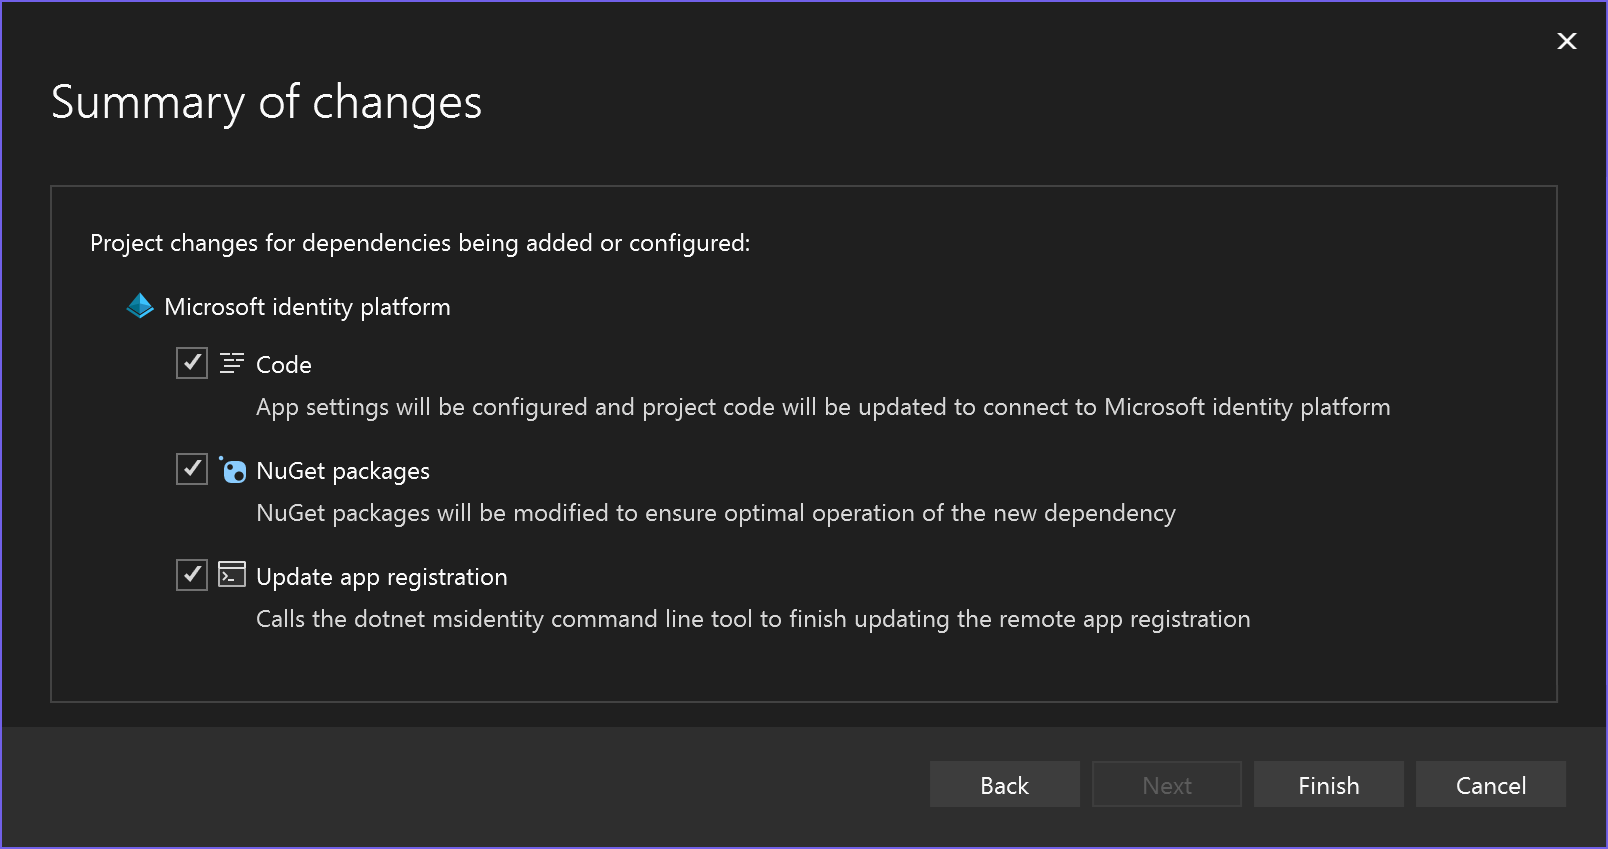Click the NuGet packages package icon
The image size is (1608, 849).
232,470
